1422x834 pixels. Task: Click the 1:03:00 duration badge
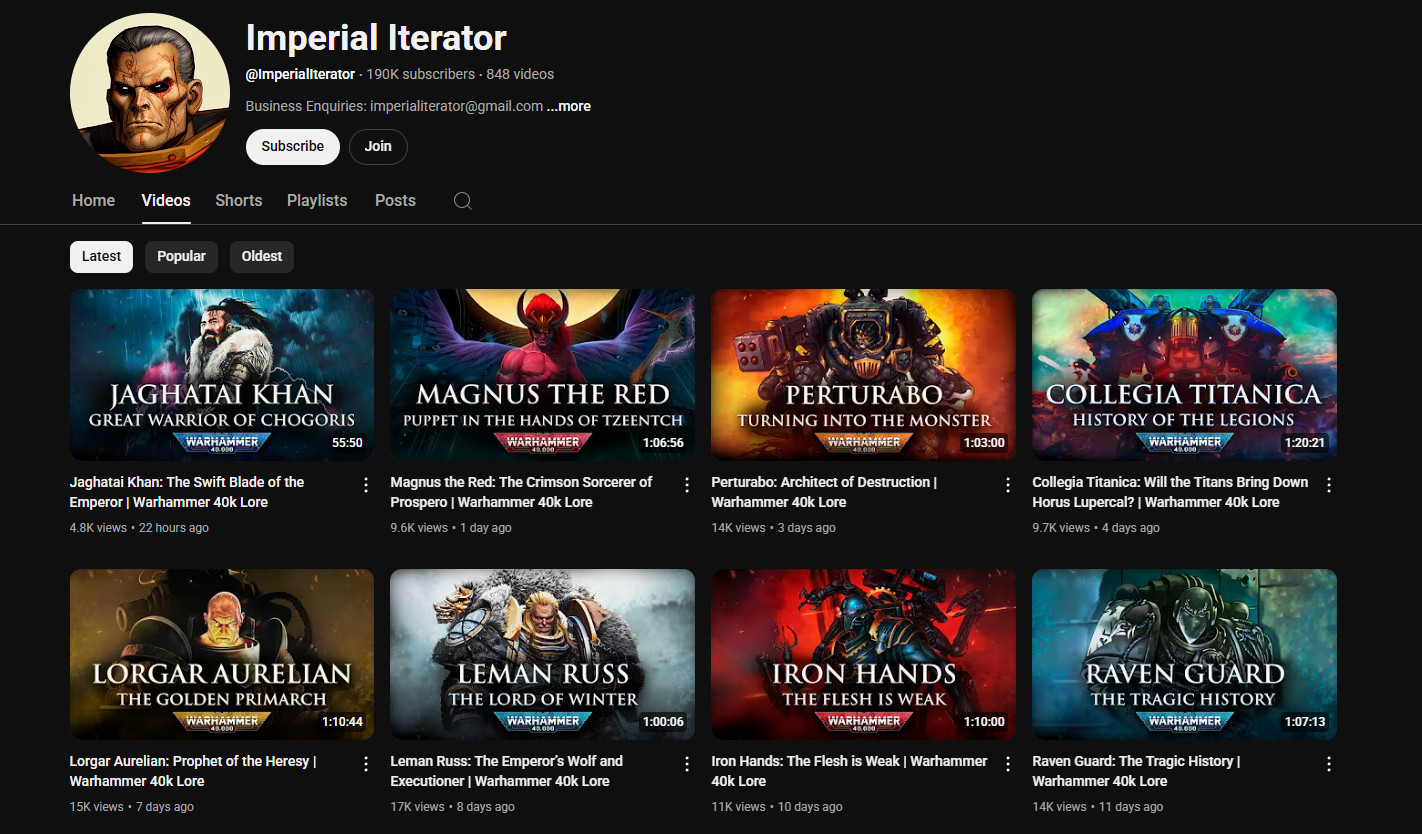coord(984,443)
